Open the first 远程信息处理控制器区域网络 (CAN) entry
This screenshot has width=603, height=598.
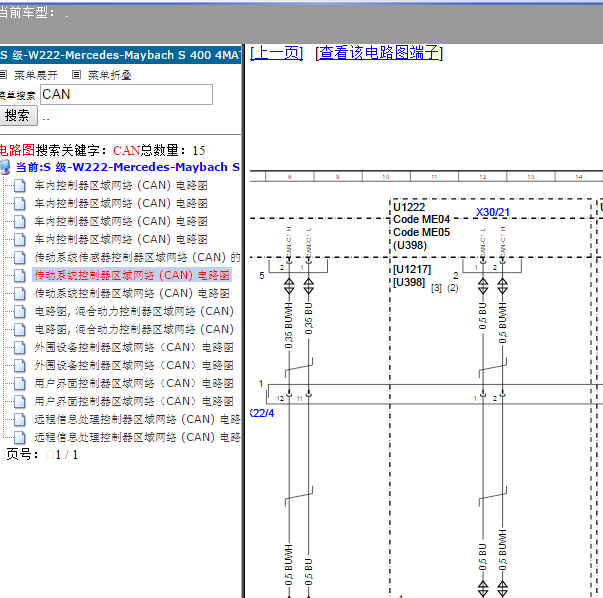(137, 419)
